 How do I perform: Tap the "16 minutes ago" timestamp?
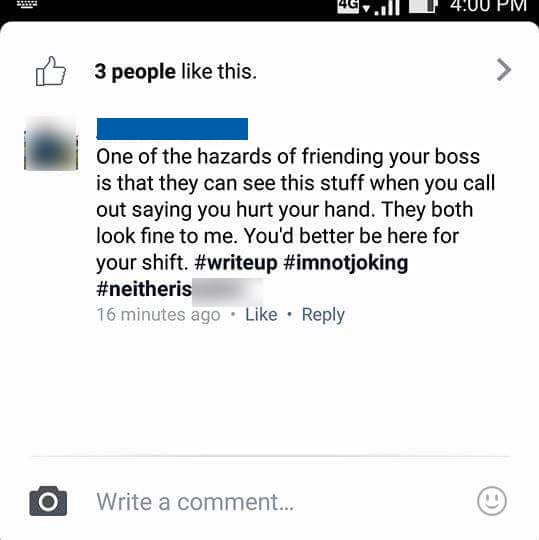coord(158,314)
